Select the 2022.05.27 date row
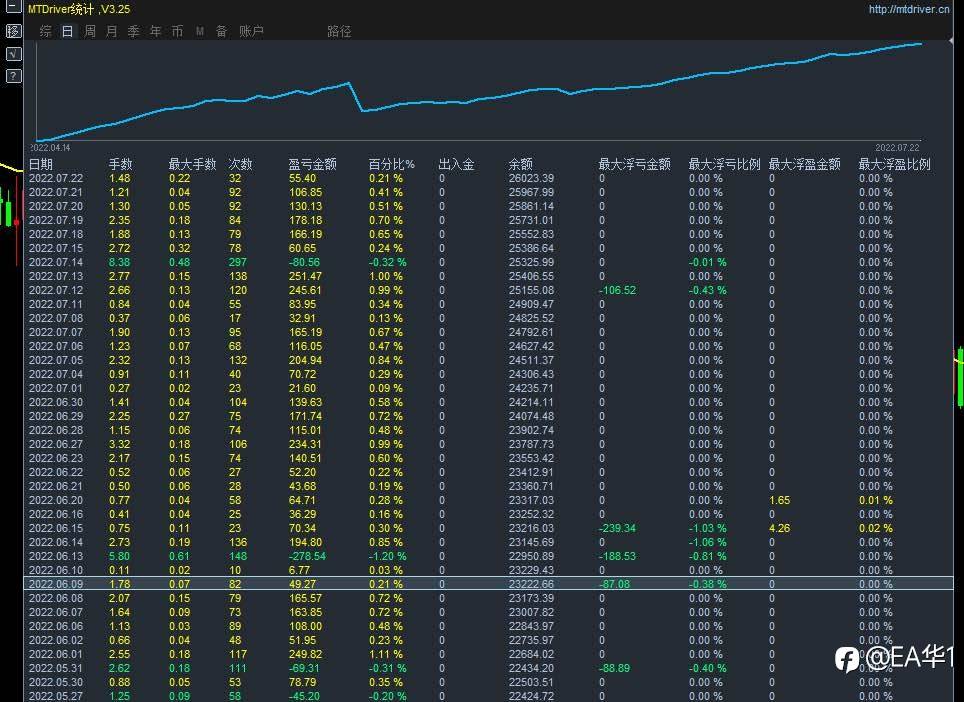This screenshot has width=964, height=702. point(489,696)
